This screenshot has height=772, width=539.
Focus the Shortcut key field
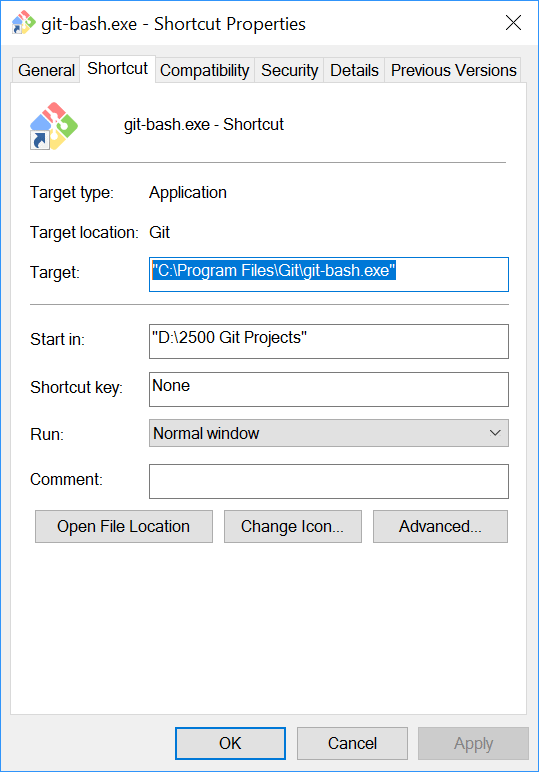(329, 389)
